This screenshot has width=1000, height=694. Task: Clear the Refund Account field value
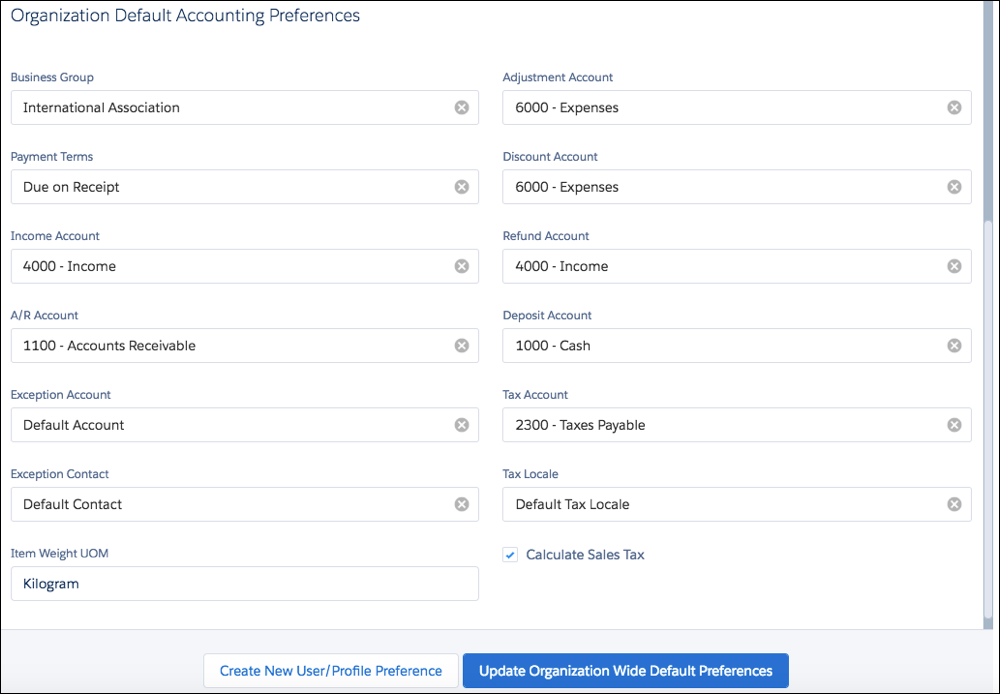click(954, 266)
